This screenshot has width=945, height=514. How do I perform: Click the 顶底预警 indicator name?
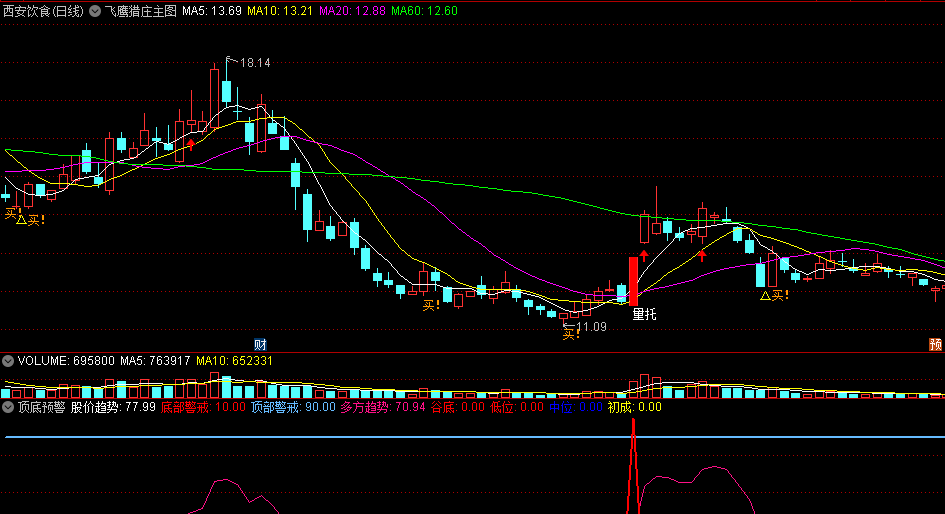click(42, 407)
